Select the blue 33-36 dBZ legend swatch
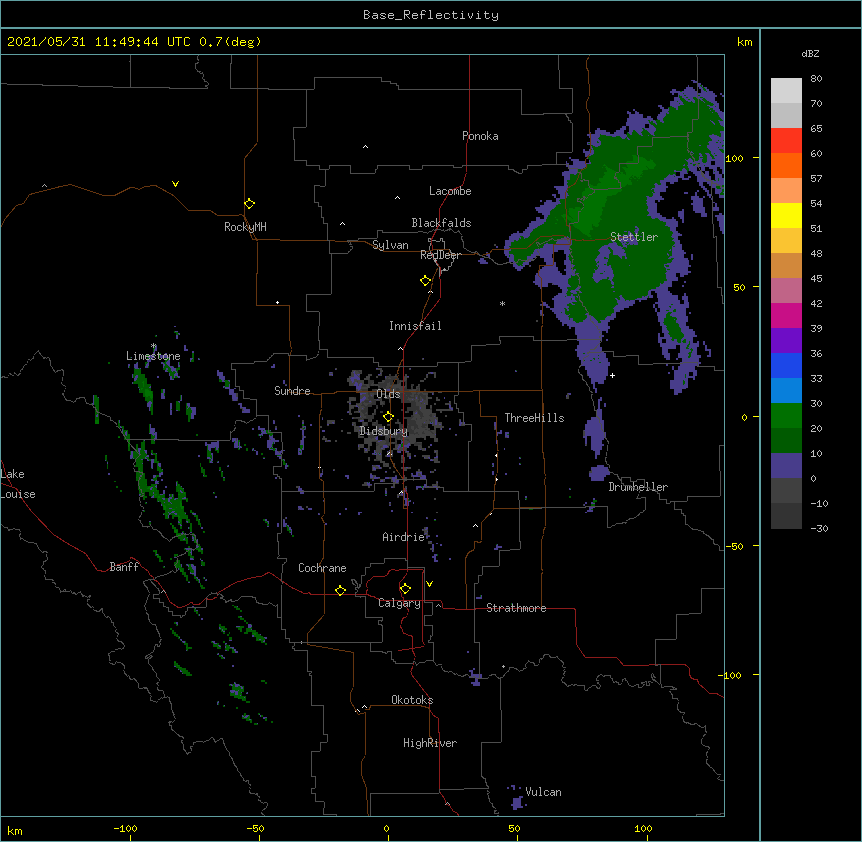This screenshot has height=842, width=862. (x=786, y=365)
